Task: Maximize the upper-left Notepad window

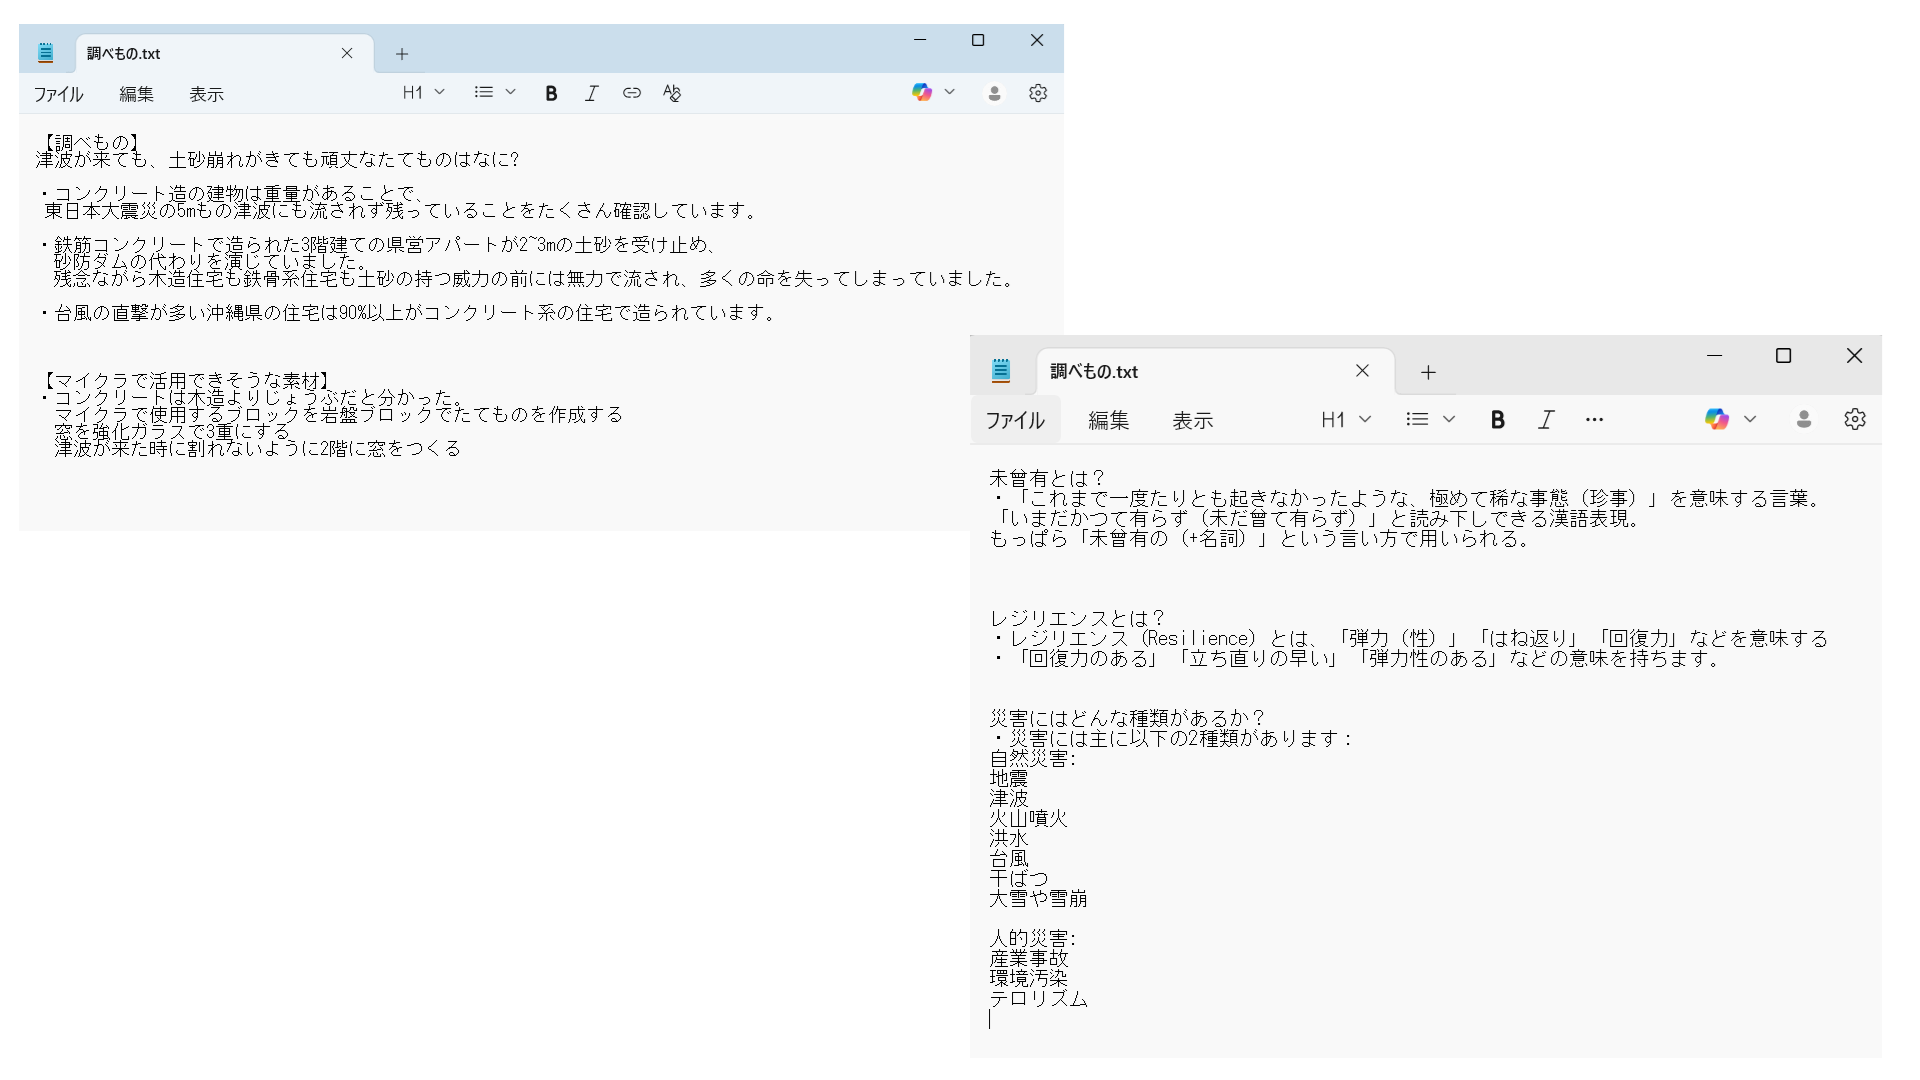Action: [x=978, y=40]
